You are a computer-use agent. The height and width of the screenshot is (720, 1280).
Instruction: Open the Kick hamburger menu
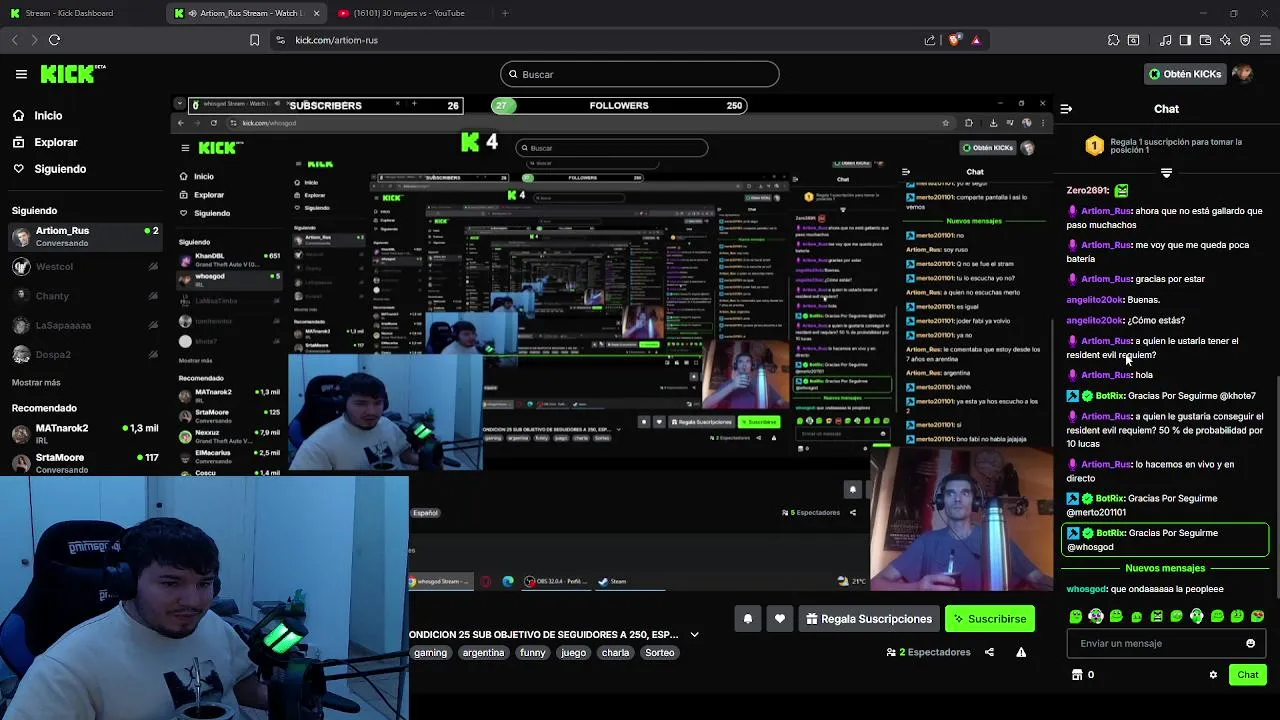click(x=21, y=74)
